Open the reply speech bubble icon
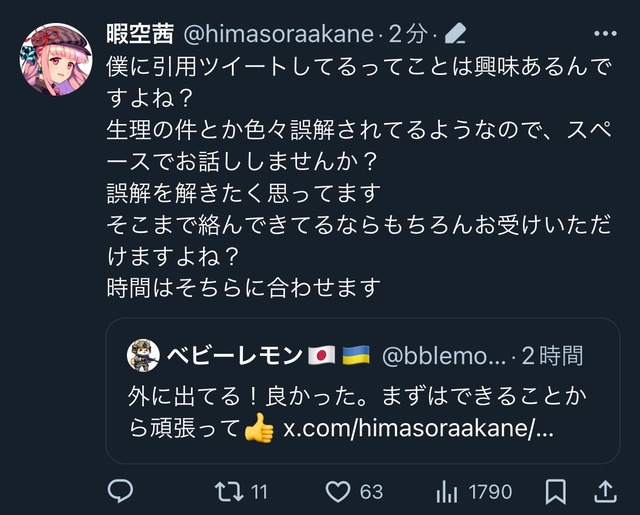640x515 pixels. pos(120,491)
